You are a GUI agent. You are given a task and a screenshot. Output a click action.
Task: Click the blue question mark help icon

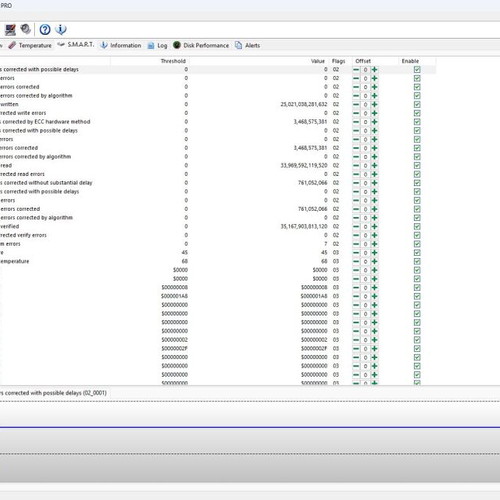45,30
